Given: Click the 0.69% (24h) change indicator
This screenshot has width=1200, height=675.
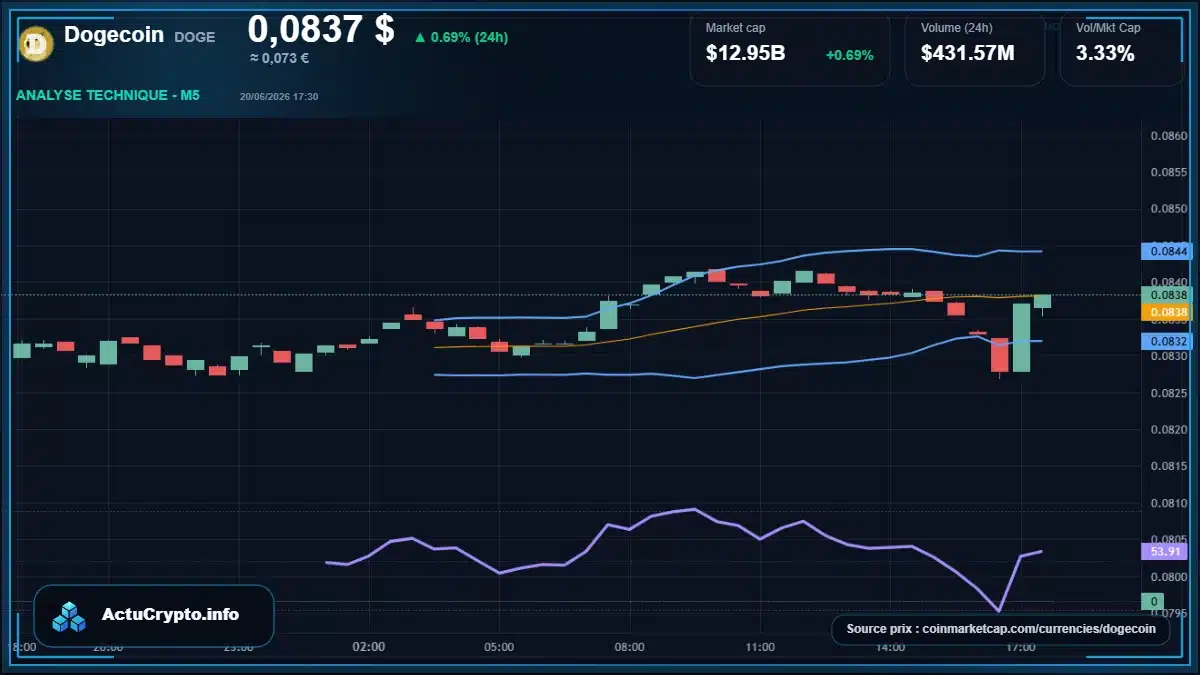Looking at the screenshot, I should click(x=461, y=37).
